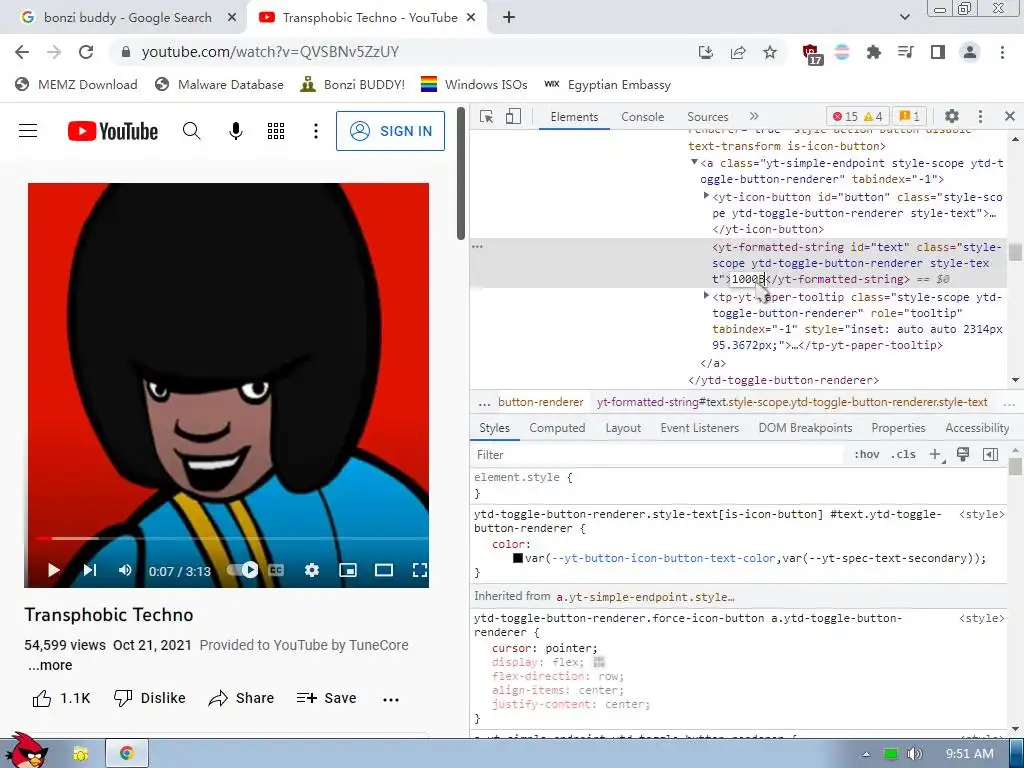Open the Properties sidebar tab
The width and height of the screenshot is (1024, 768).
899,428
